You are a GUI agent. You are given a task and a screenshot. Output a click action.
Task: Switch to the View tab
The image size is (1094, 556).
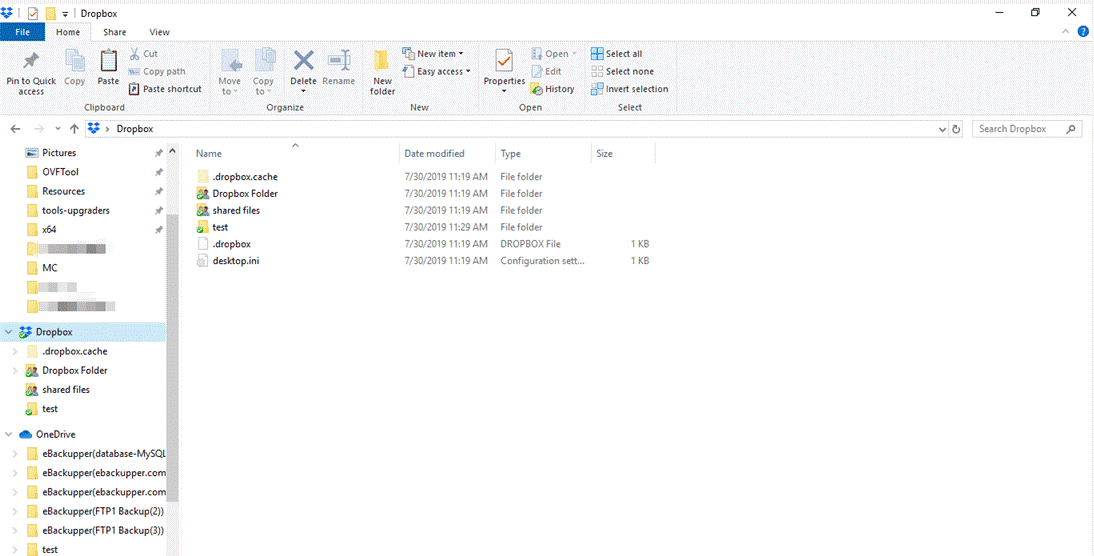point(159,32)
